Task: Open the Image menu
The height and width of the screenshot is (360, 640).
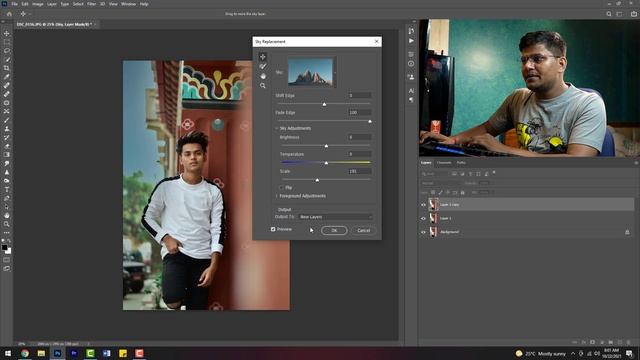Action: point(38,4)
